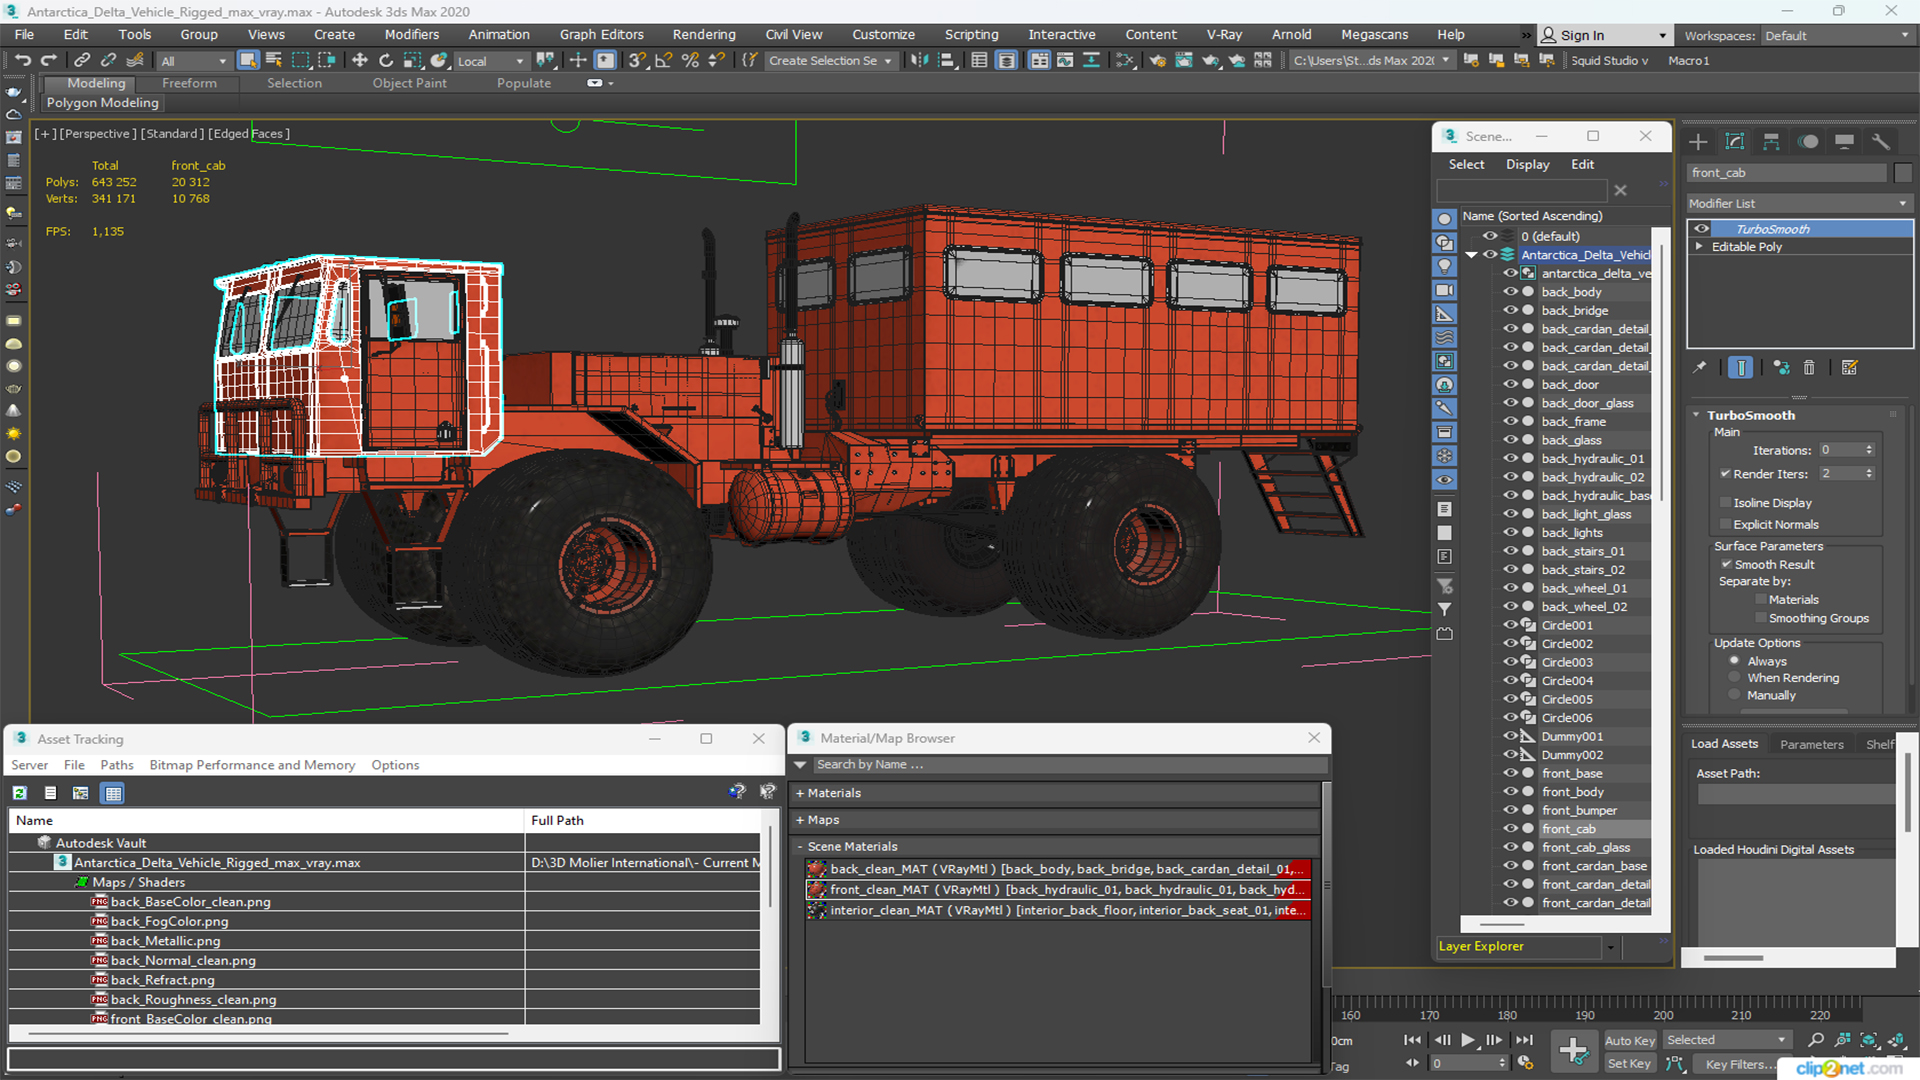Expand the Maps group in browser
This screenshot has width=1920, height=1080.
tap(800, 820)
